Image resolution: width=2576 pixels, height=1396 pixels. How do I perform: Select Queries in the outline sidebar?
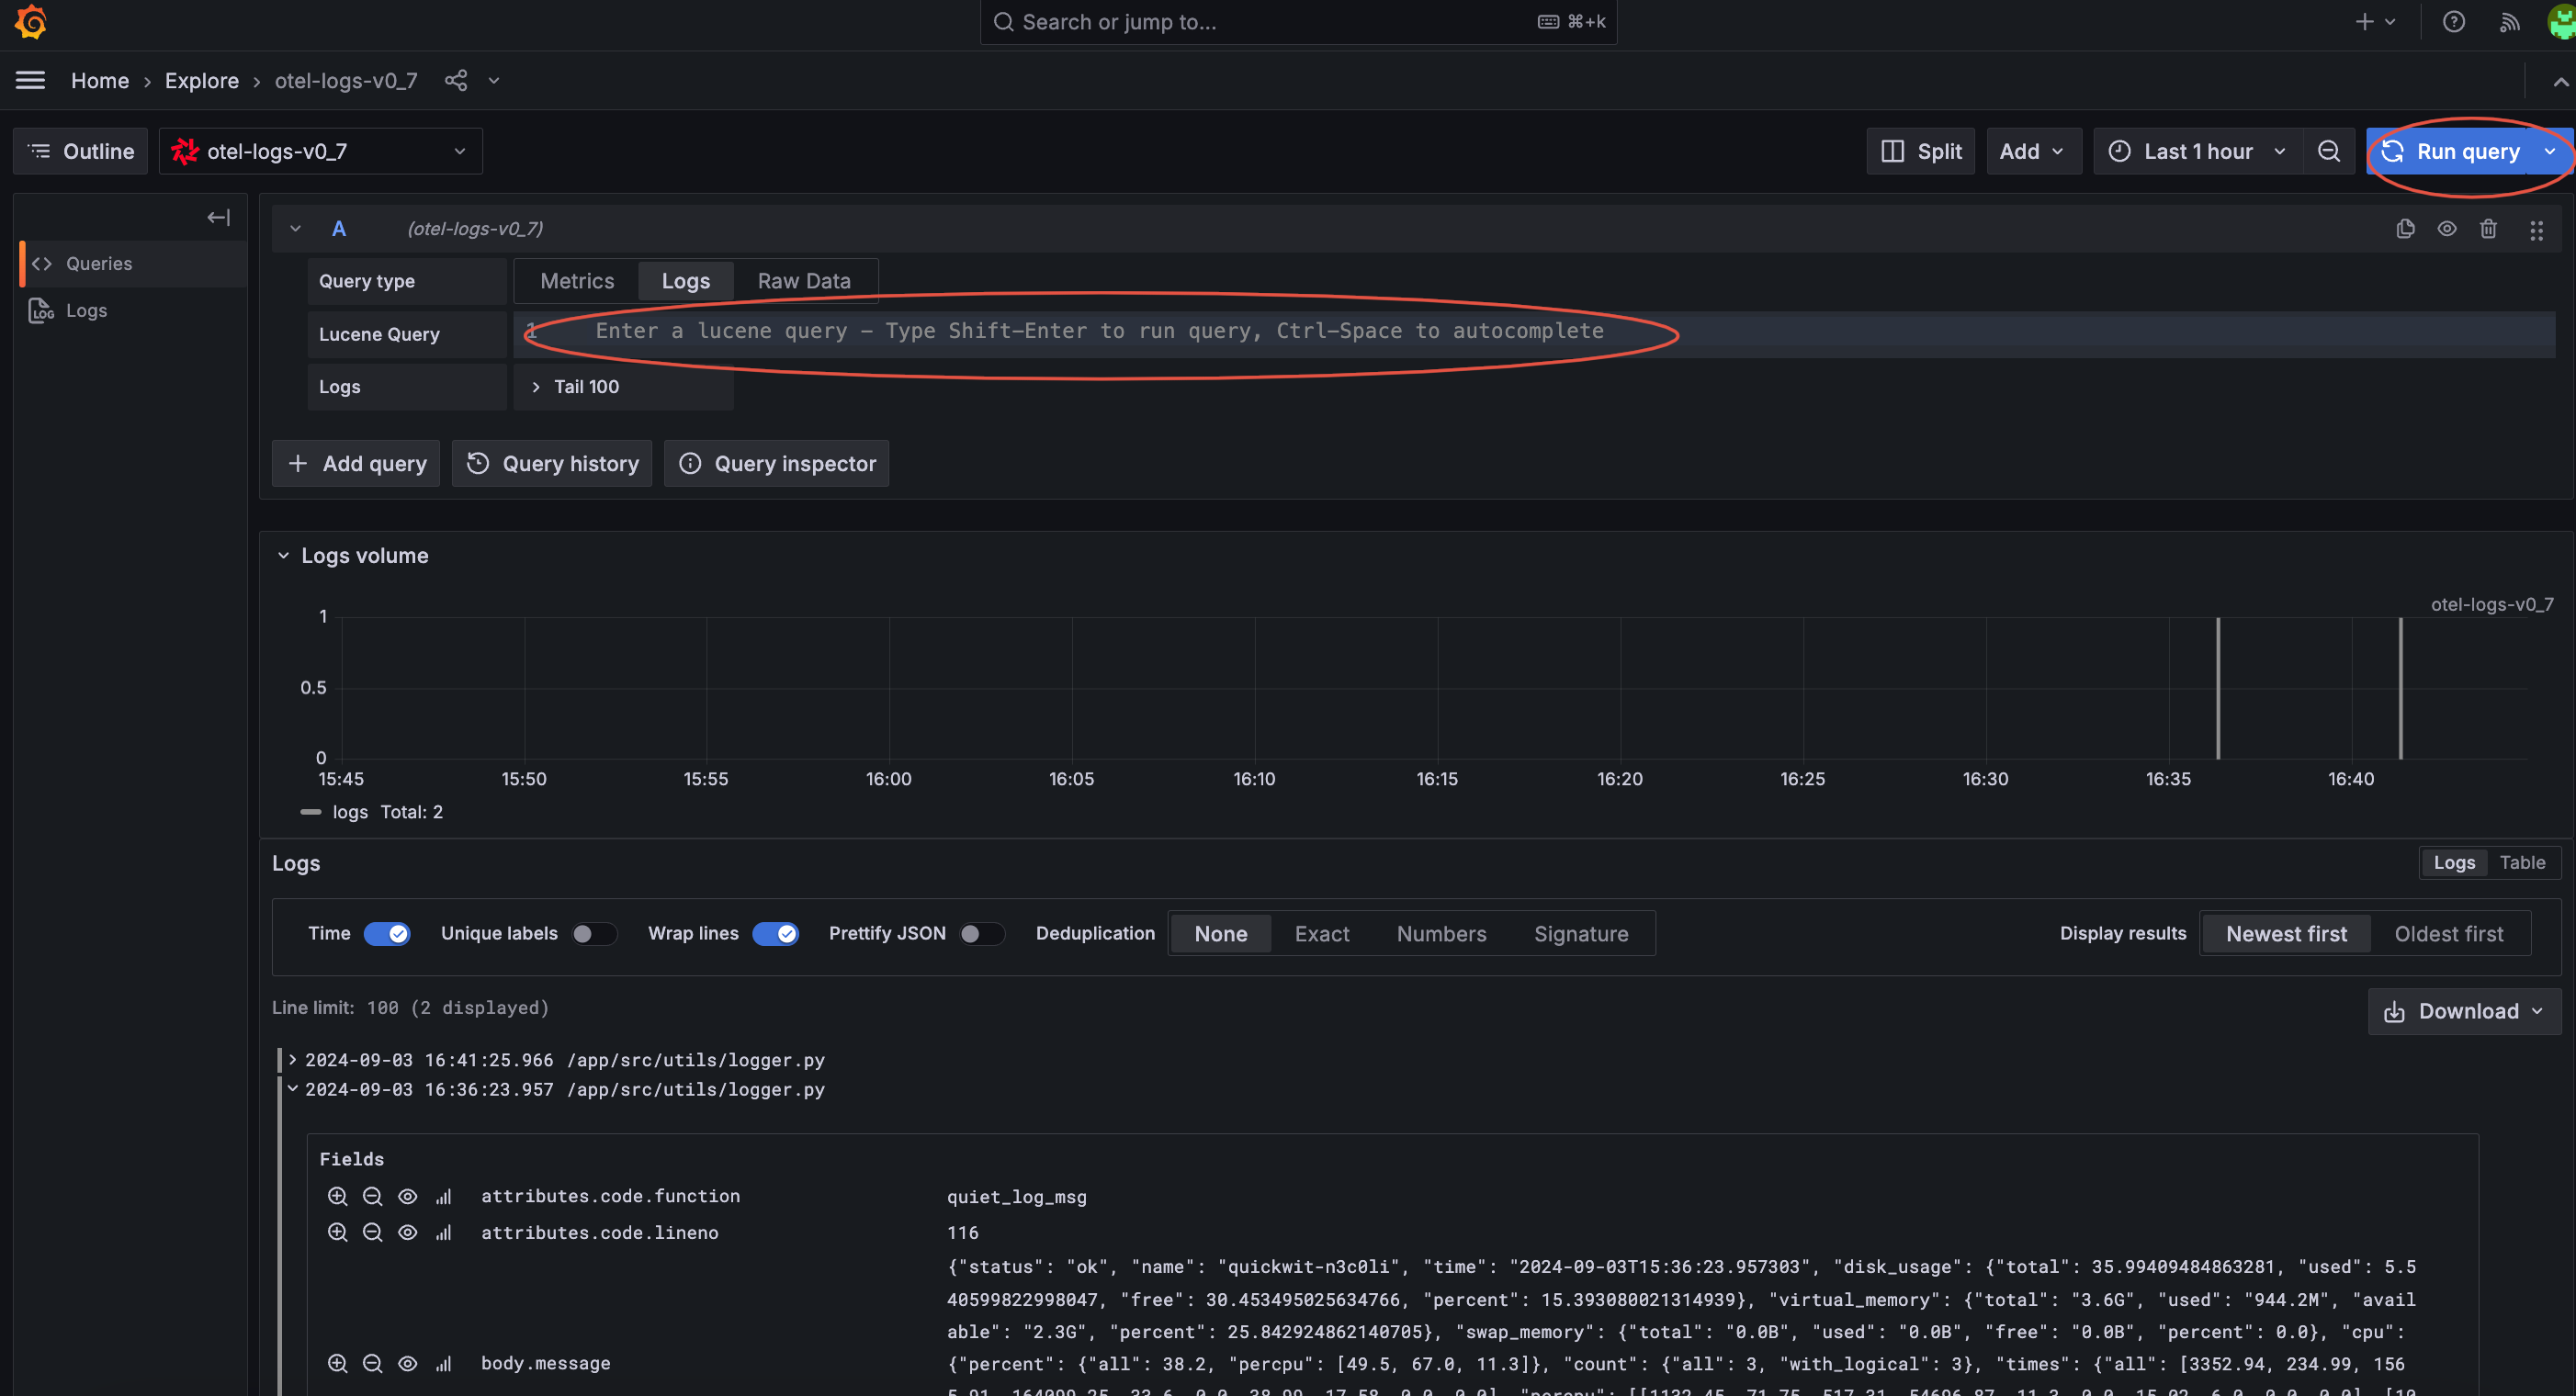point(132,263)
